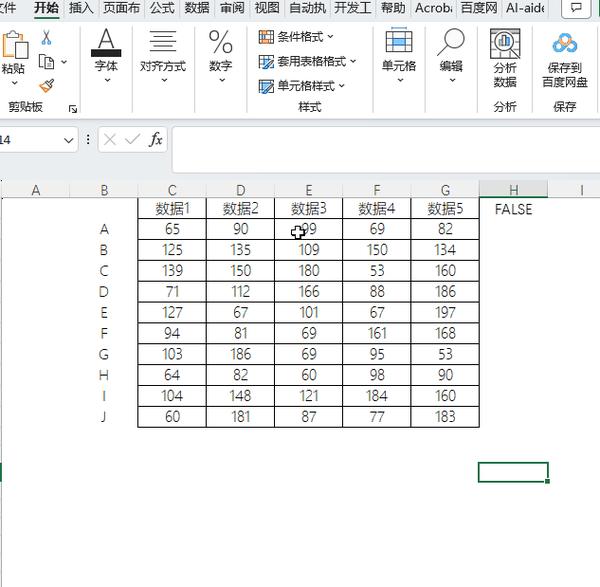Open 条件格式 conditional formatting

click(x=296, y=37)
